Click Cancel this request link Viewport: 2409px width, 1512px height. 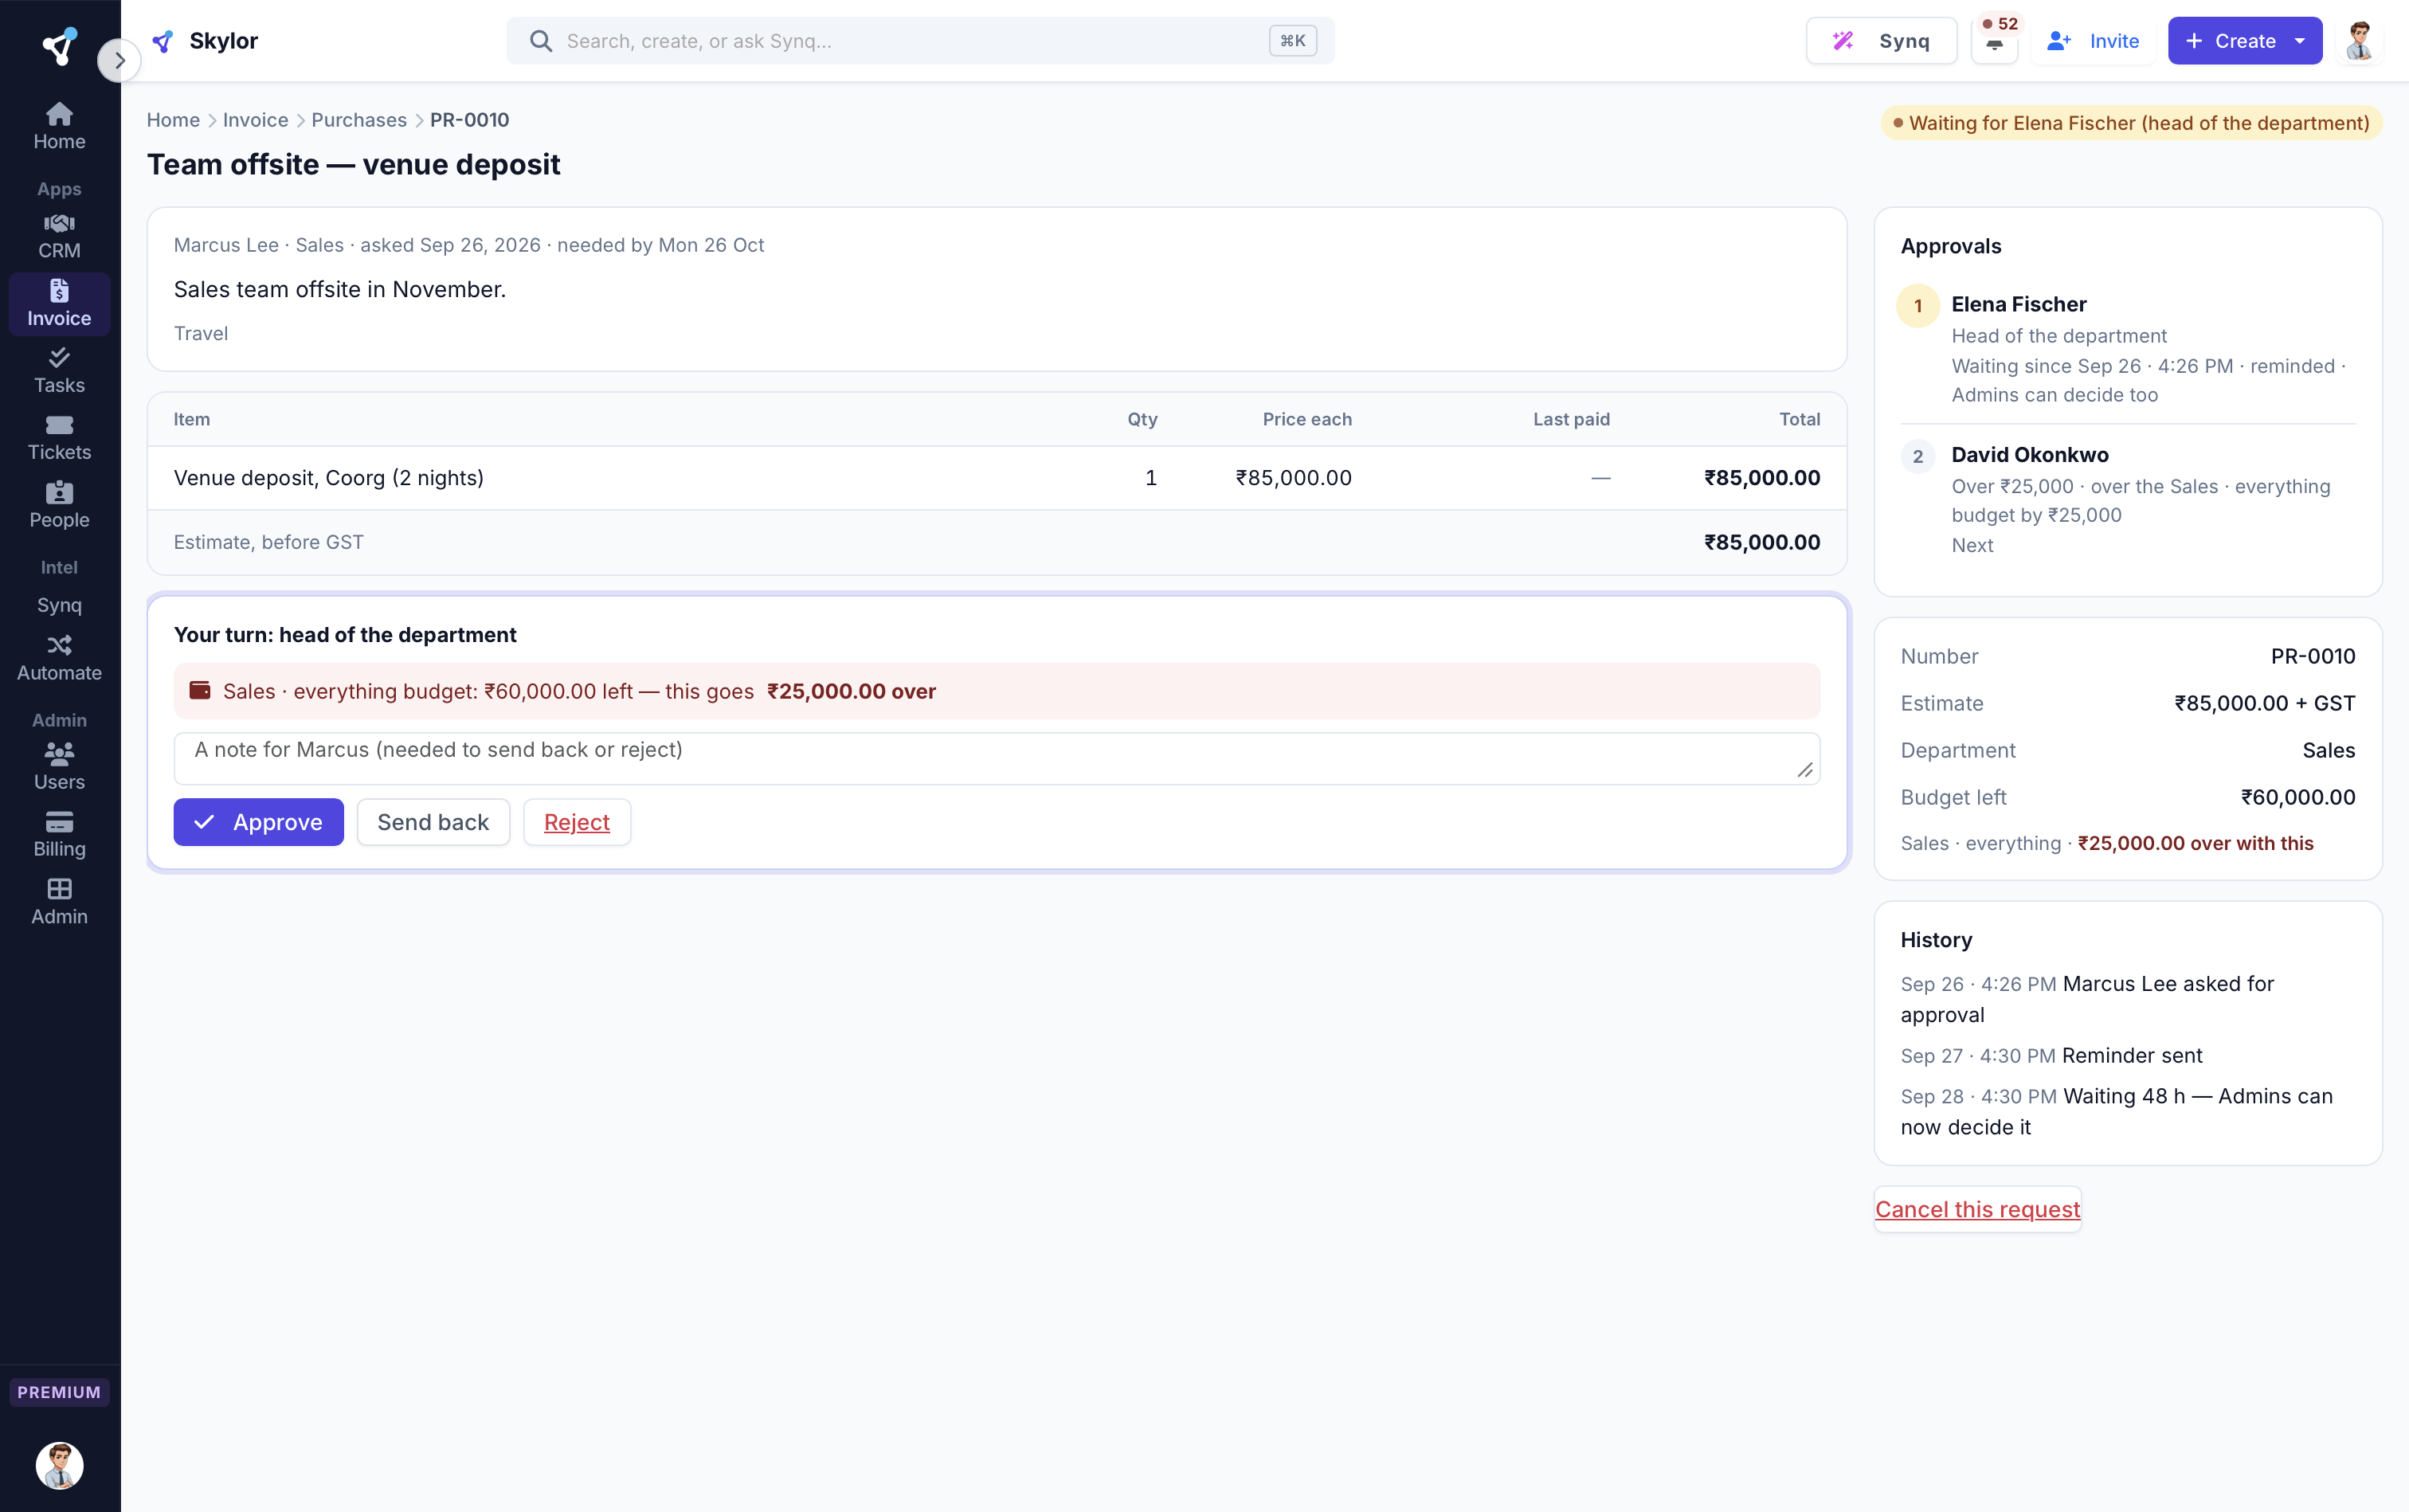[1977, 1209]
